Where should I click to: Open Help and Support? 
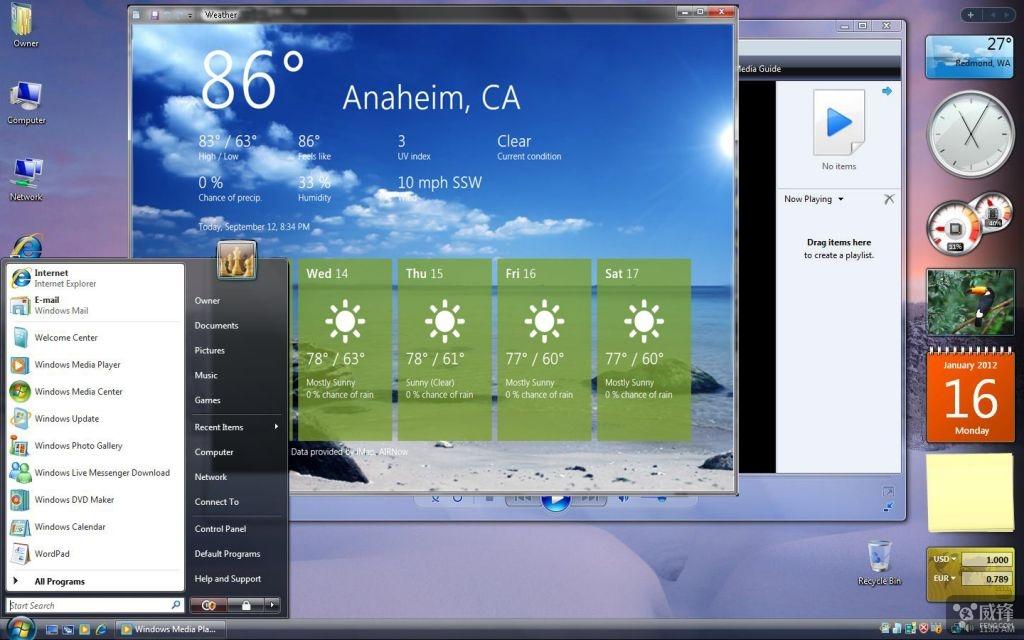[x=228, y=579]
